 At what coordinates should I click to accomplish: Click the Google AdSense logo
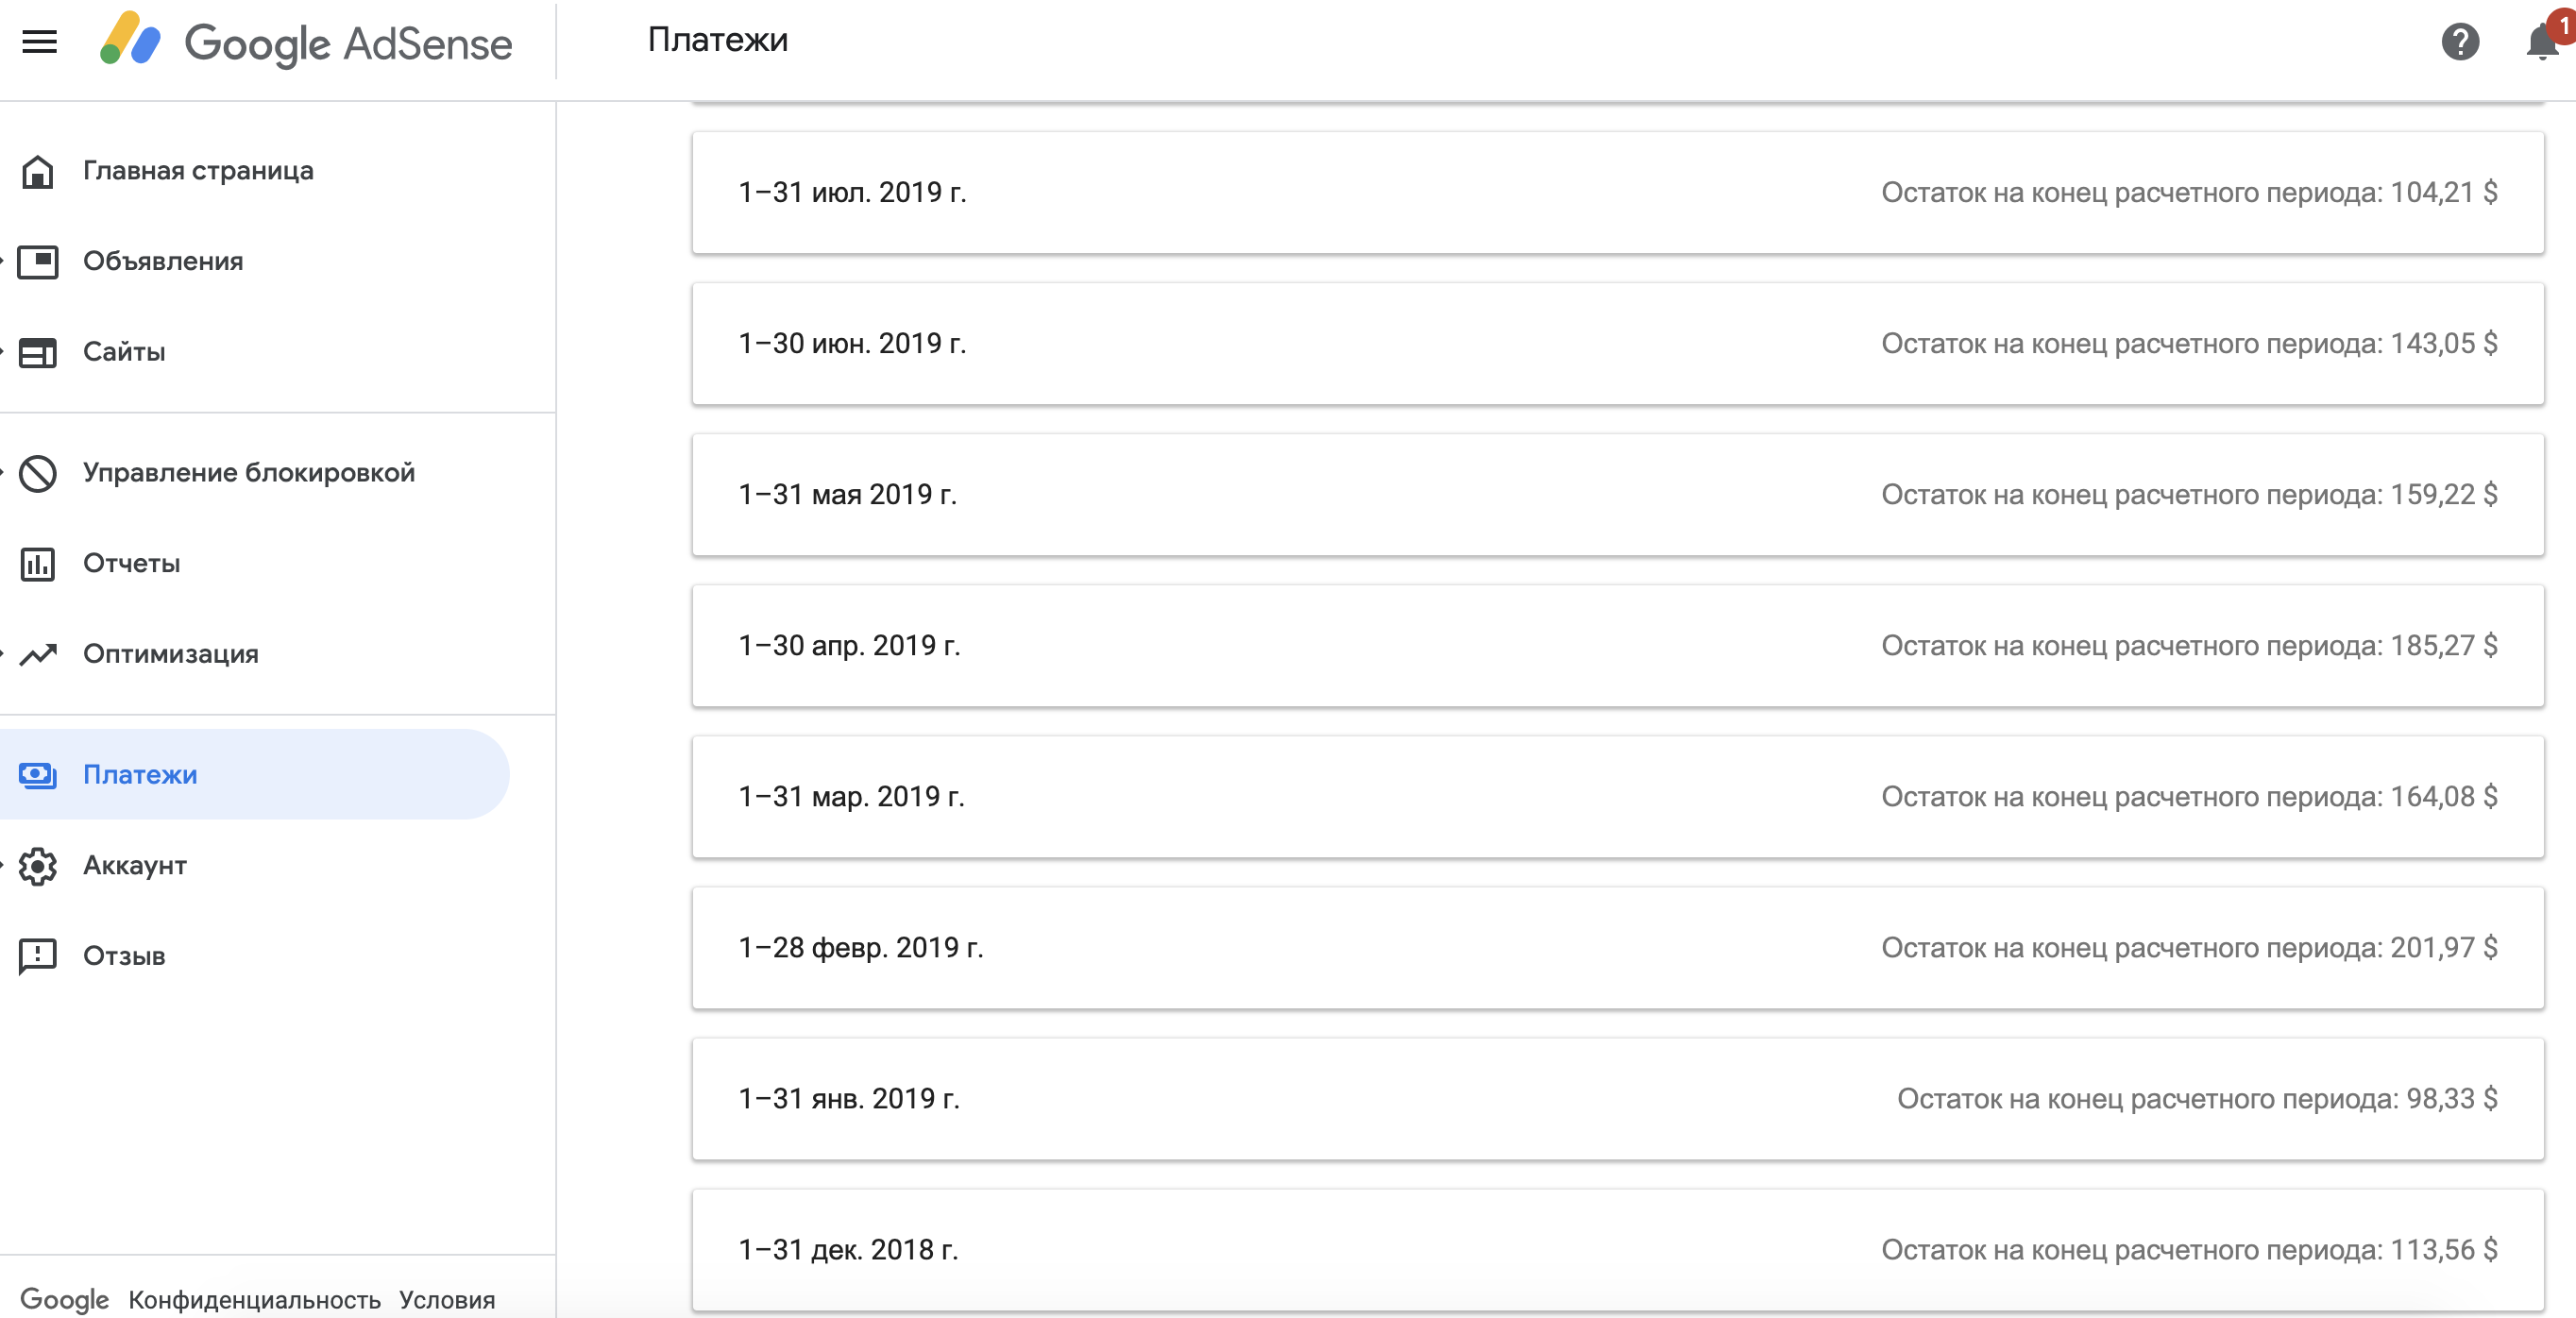[x=306, y=42]
